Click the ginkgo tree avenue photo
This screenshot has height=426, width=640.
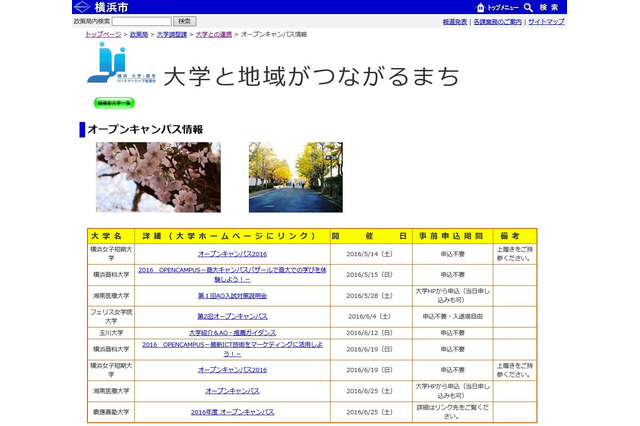(296, 177)
